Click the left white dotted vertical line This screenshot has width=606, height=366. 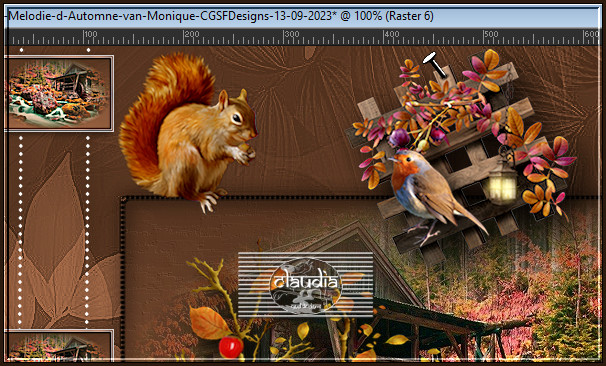click(x=21, y=229)
